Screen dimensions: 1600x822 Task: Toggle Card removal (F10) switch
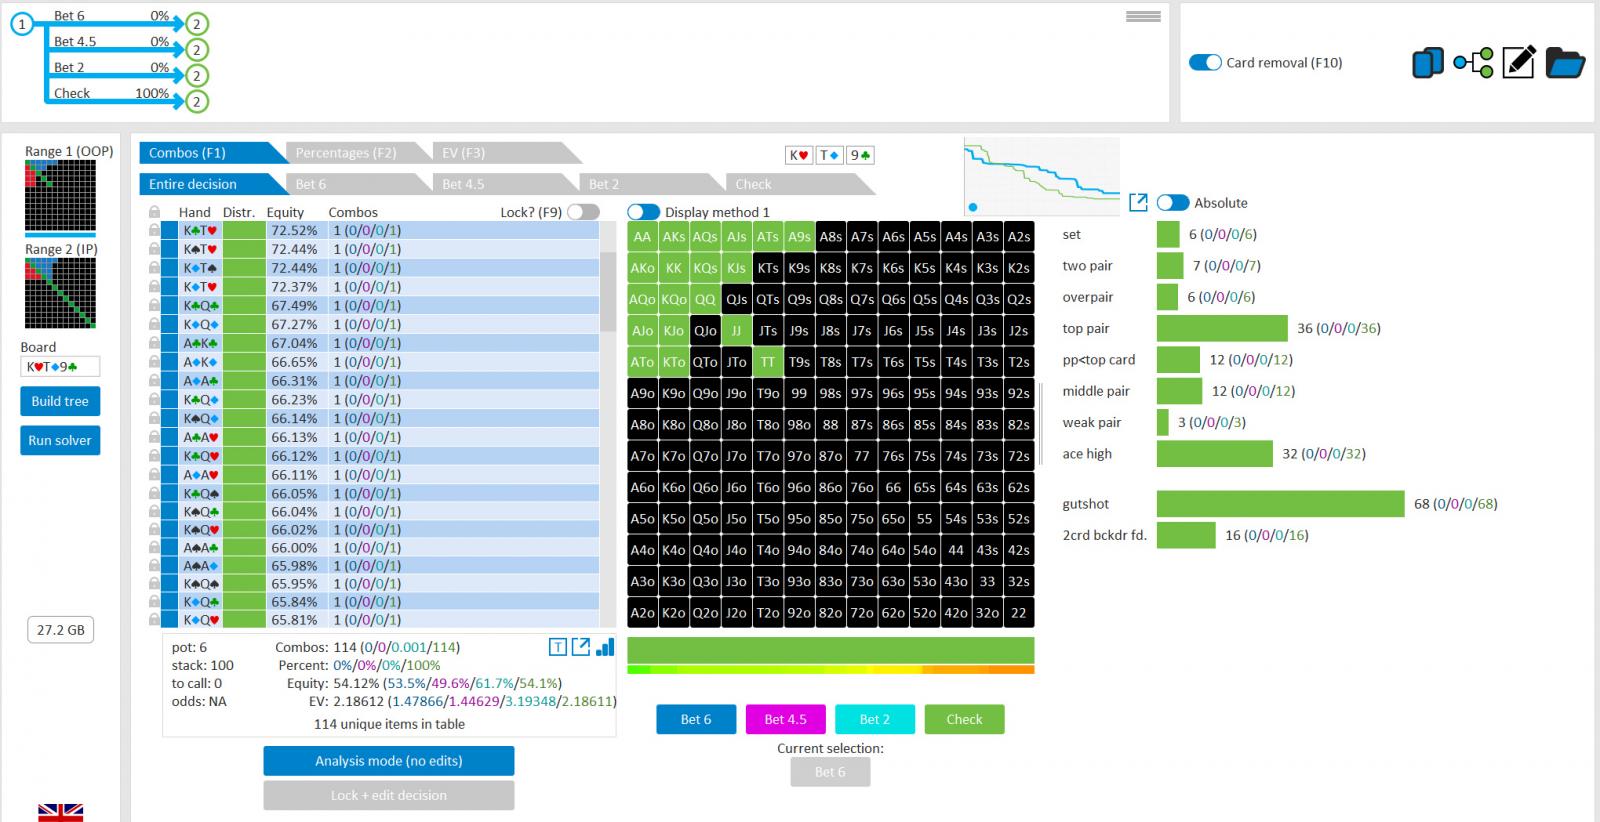click(x=1205, y=63)
